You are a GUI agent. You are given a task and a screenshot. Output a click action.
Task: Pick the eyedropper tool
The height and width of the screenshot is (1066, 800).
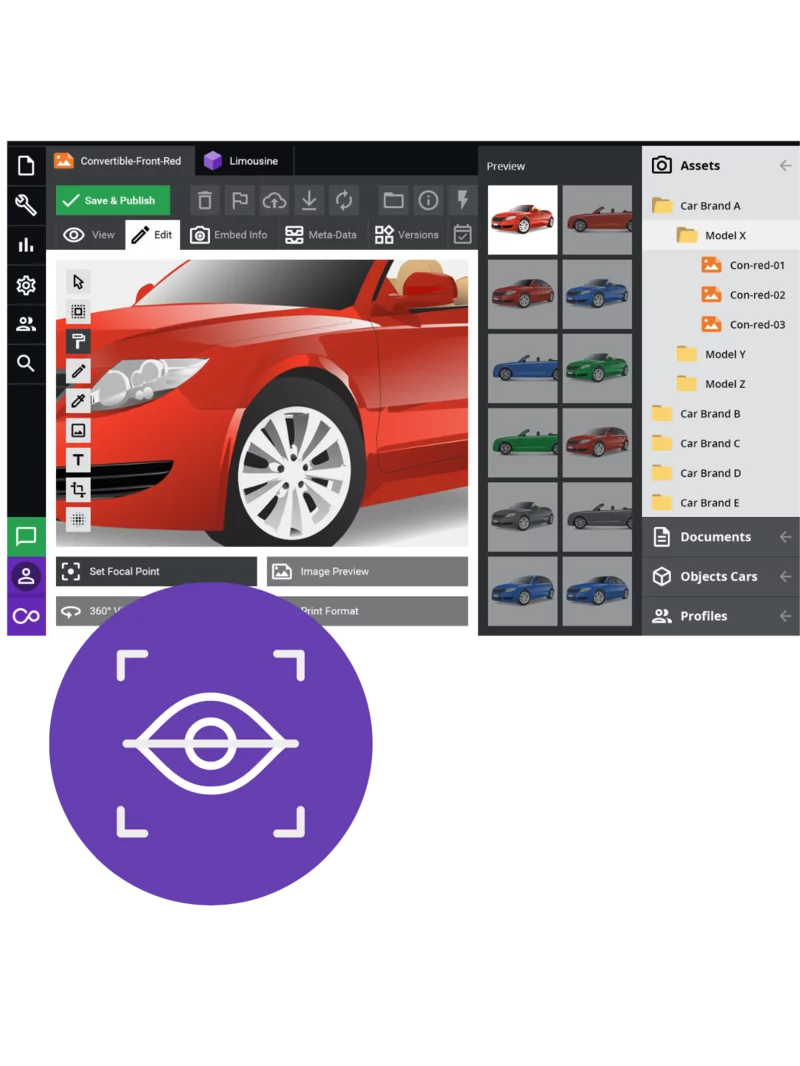pyautogui.click(x=78, y=401)
